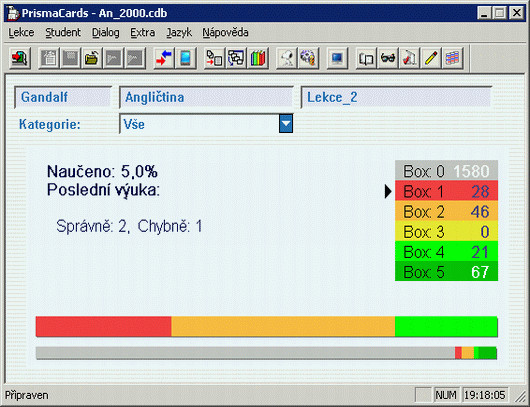The width and height of the screenshot is (530, 407).
Task: Click the Kategorie: label
Action: [x=50, y=124]
